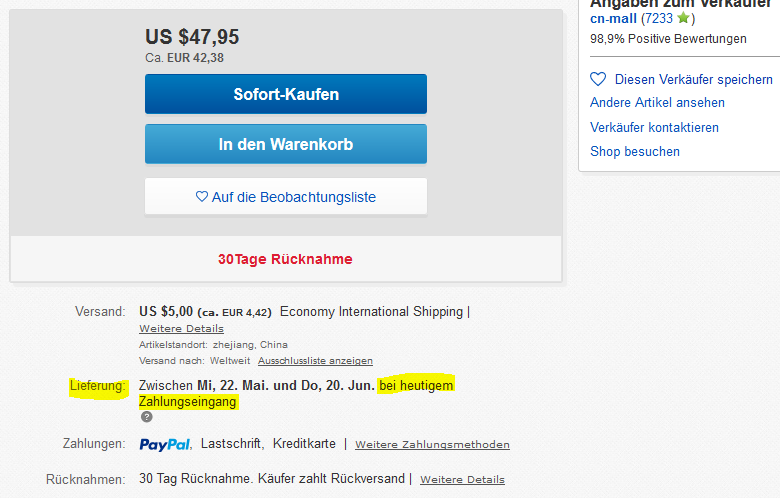Expand Weitere Details under Versand
780x498 pixels.
point(181,328)
